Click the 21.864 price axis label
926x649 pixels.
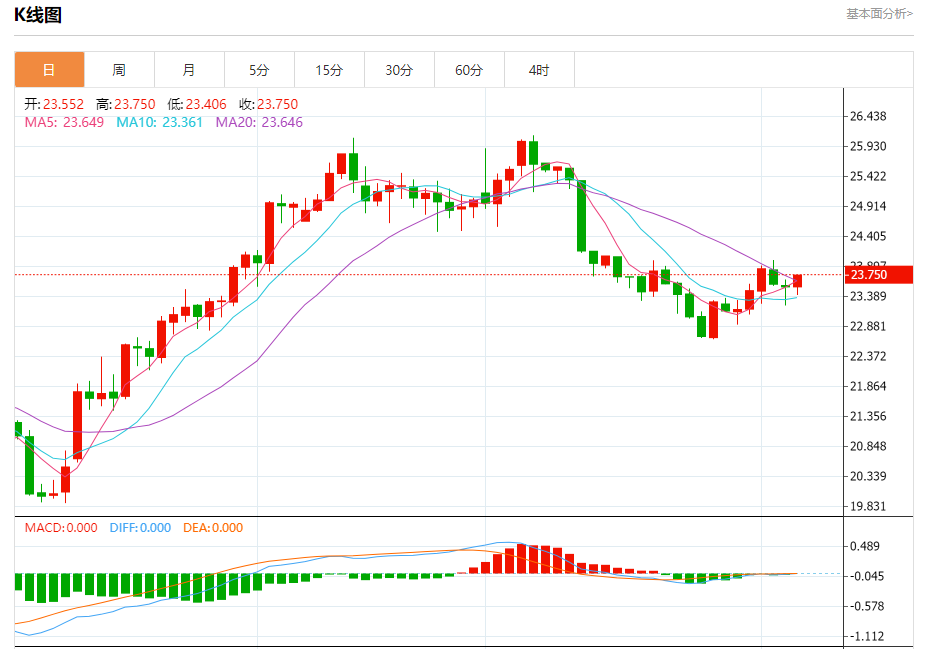(868, 387)
